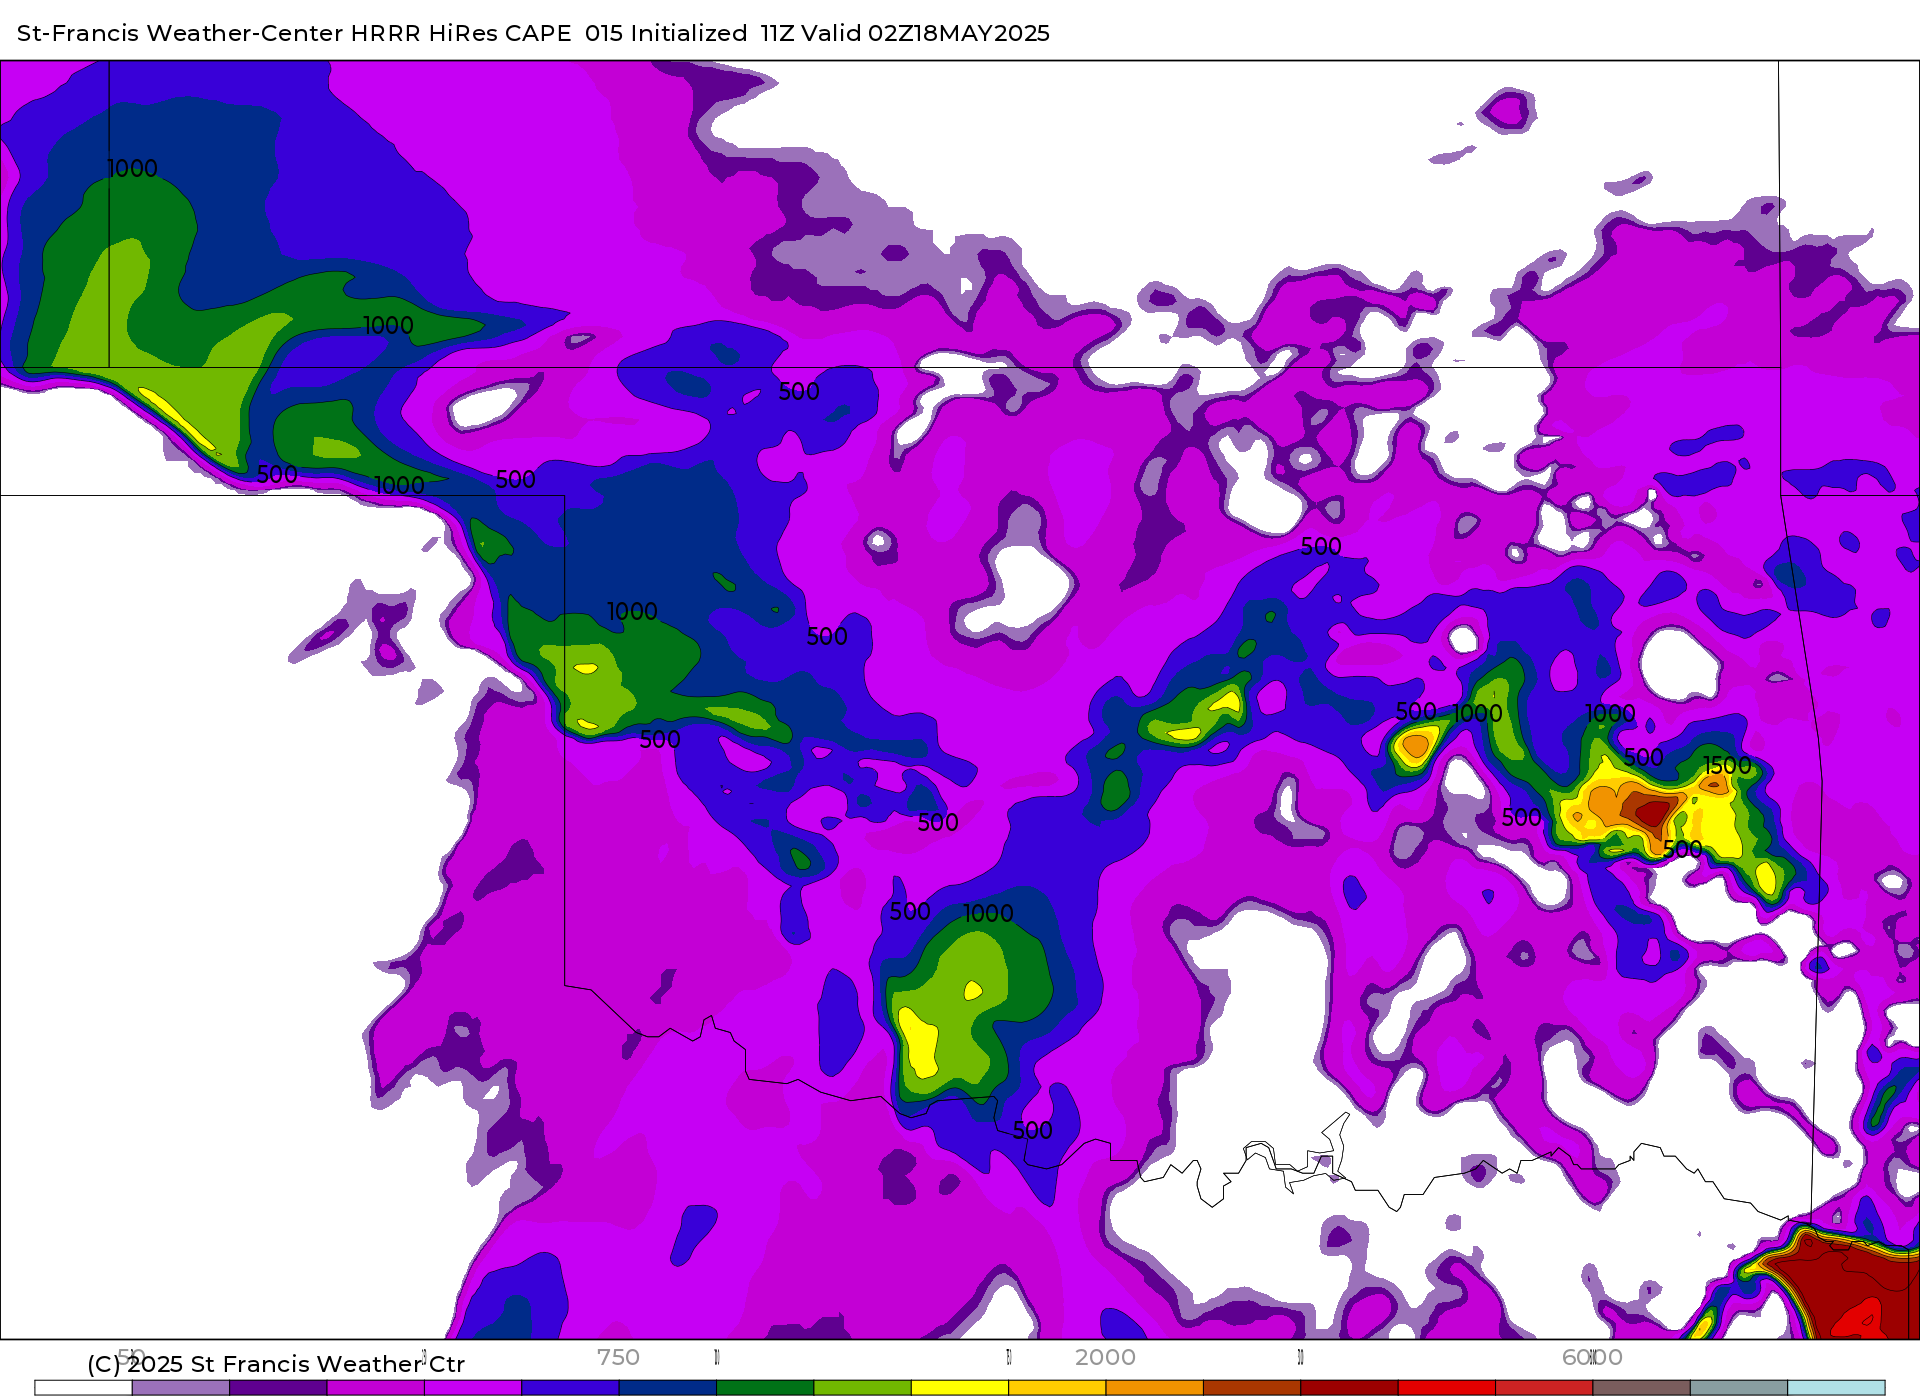Select the rust brown legend swatch

[x=1252, y=1388]
